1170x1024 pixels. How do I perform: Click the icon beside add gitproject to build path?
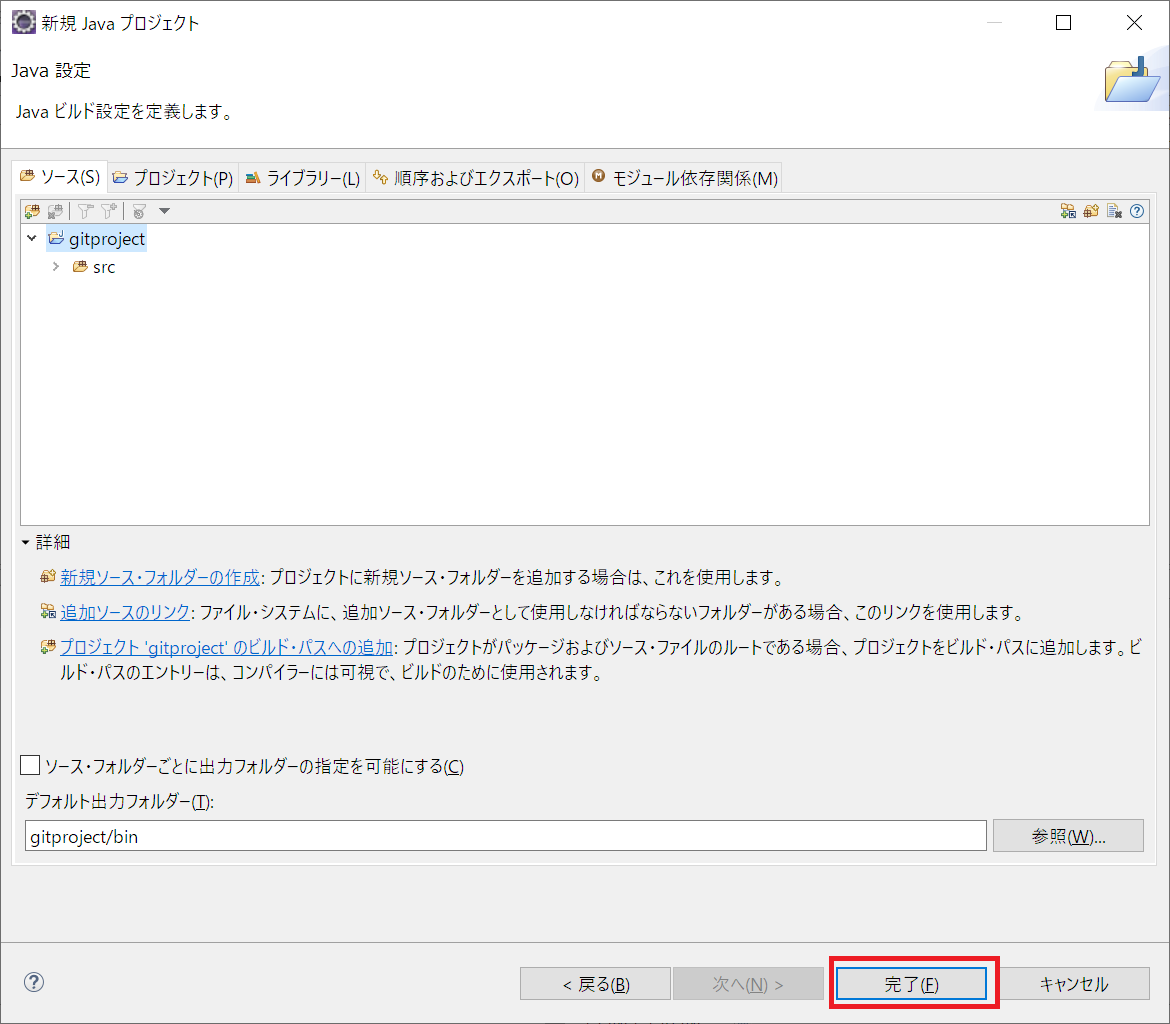[49, 646]
